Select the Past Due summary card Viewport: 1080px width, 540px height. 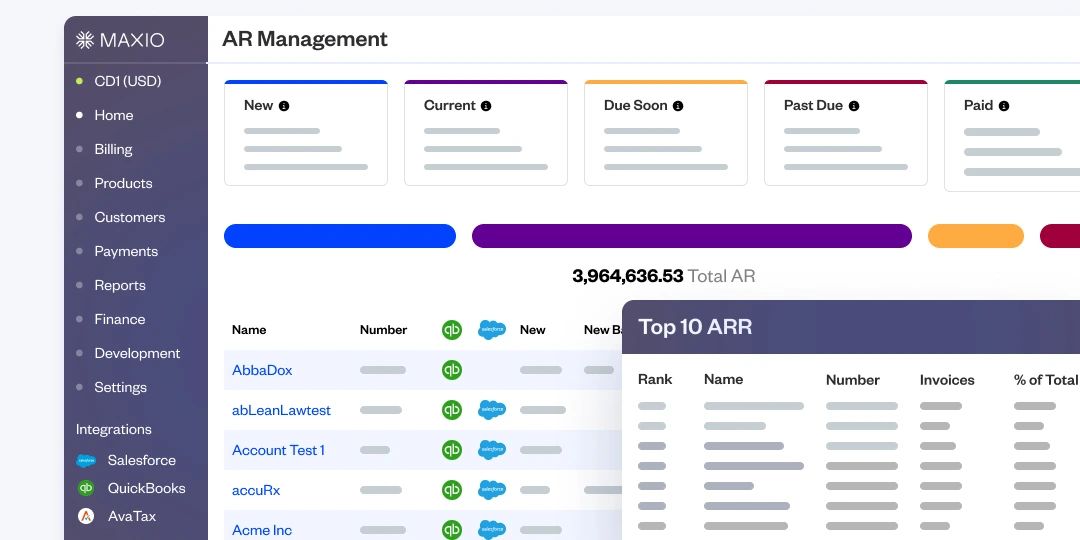point(846,133)
